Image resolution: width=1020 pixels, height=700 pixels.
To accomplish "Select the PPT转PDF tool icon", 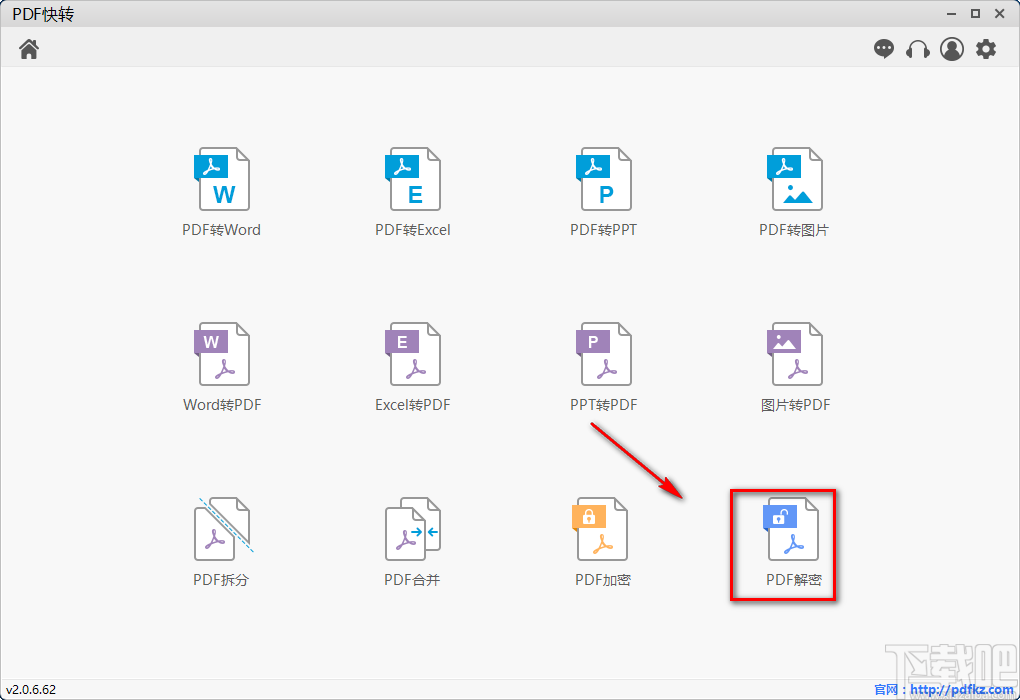I will 604,354.
